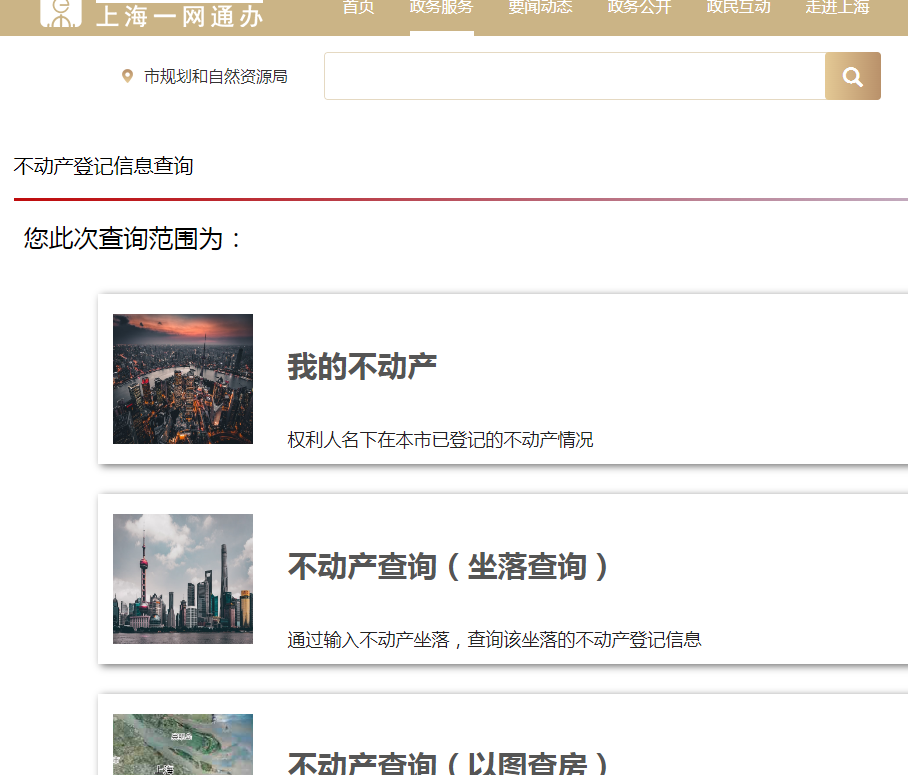Screen dimensions: 908x775
Task: Open 不动产查询（坐落查询）title
Action: [448, 566]
